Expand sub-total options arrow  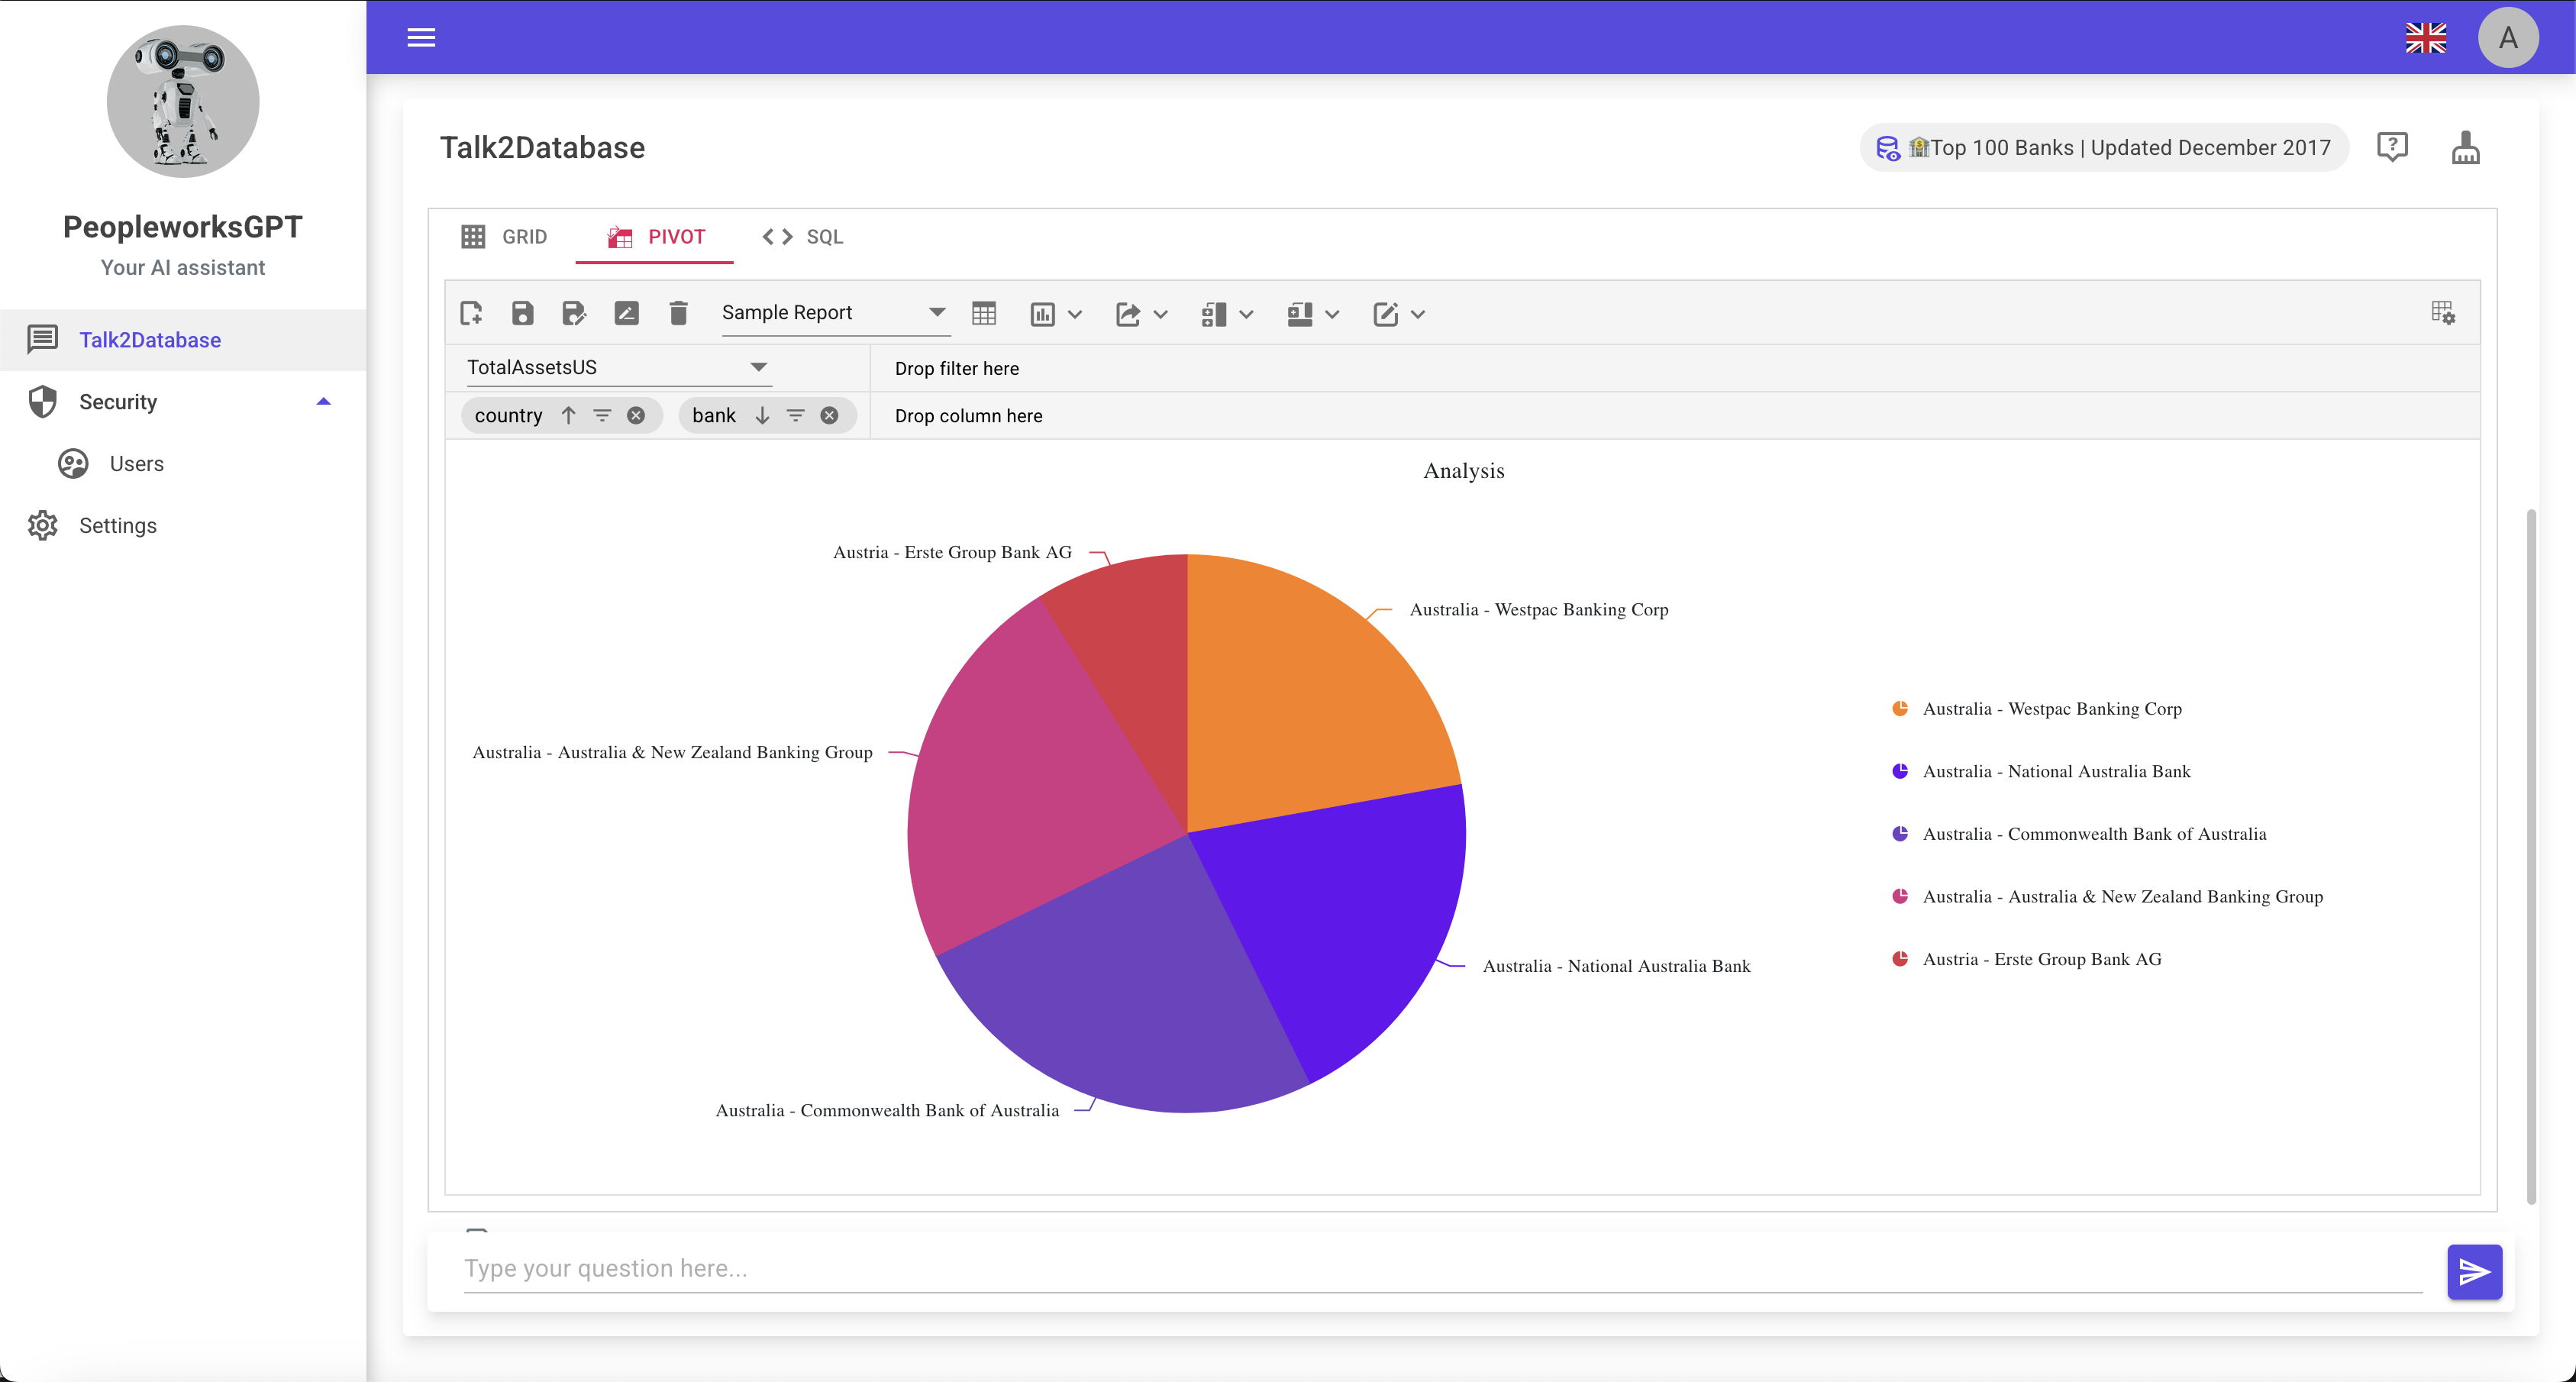click(1246, 315)
